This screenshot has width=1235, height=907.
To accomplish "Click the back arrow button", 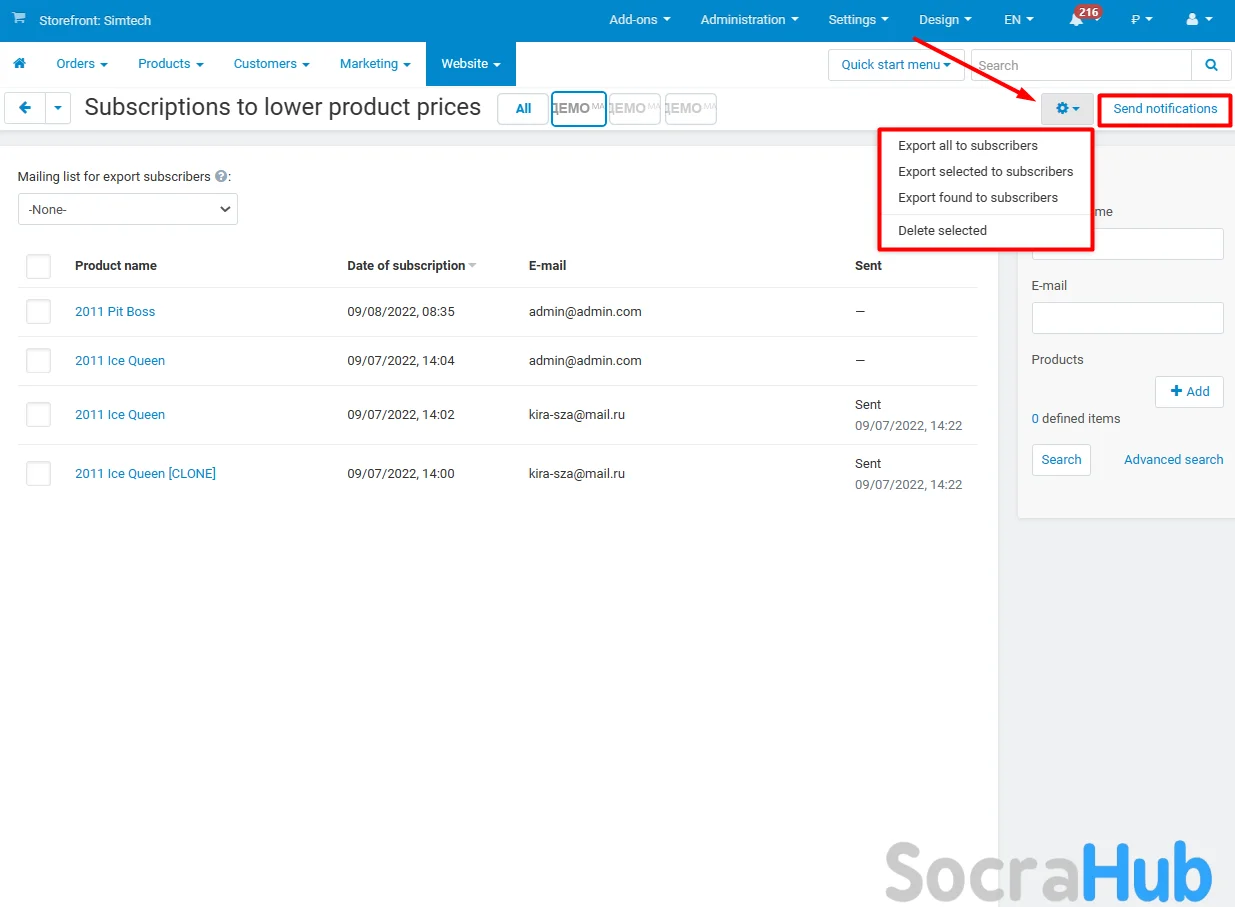I will [25, 108].
